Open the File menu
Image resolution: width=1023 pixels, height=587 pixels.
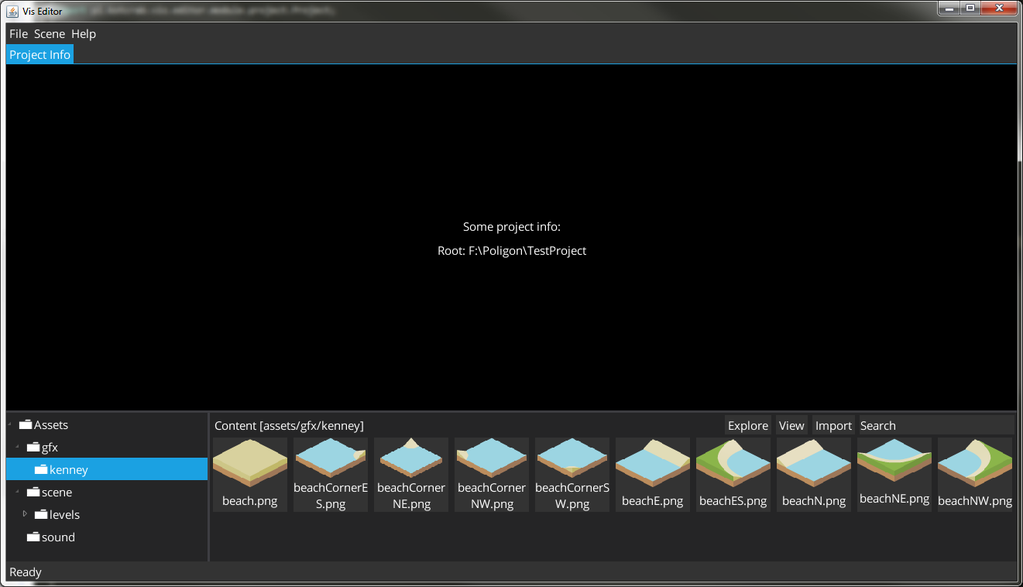click(18, 34)
